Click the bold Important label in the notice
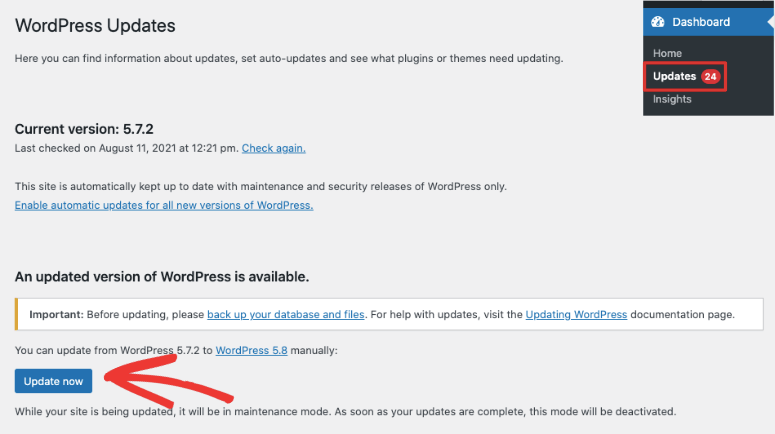The image size is (775, 434). [x=56, y=314]
